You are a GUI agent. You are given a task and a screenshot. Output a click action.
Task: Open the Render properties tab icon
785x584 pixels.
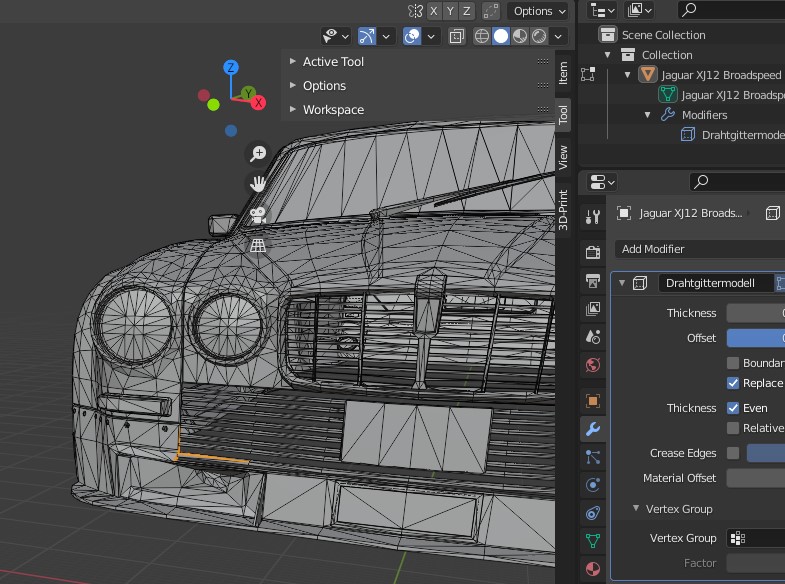click(x=593, y=251)
